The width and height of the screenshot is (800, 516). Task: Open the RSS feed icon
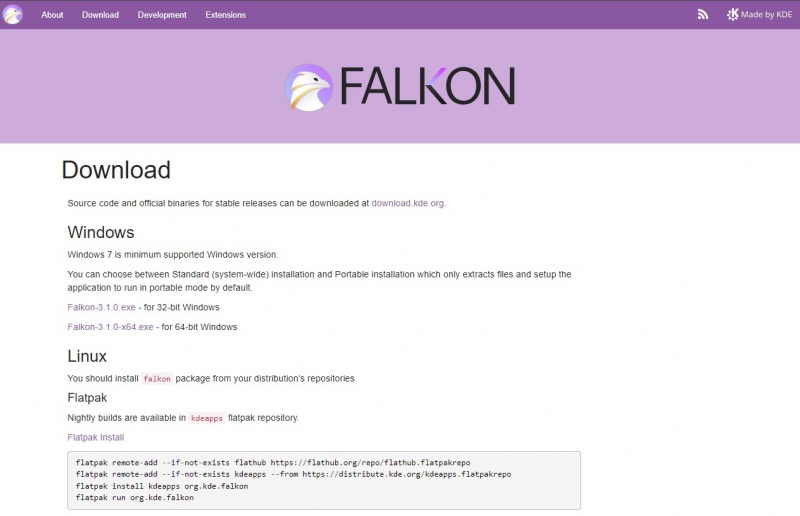pyautogui.click(x=703, y=14)
